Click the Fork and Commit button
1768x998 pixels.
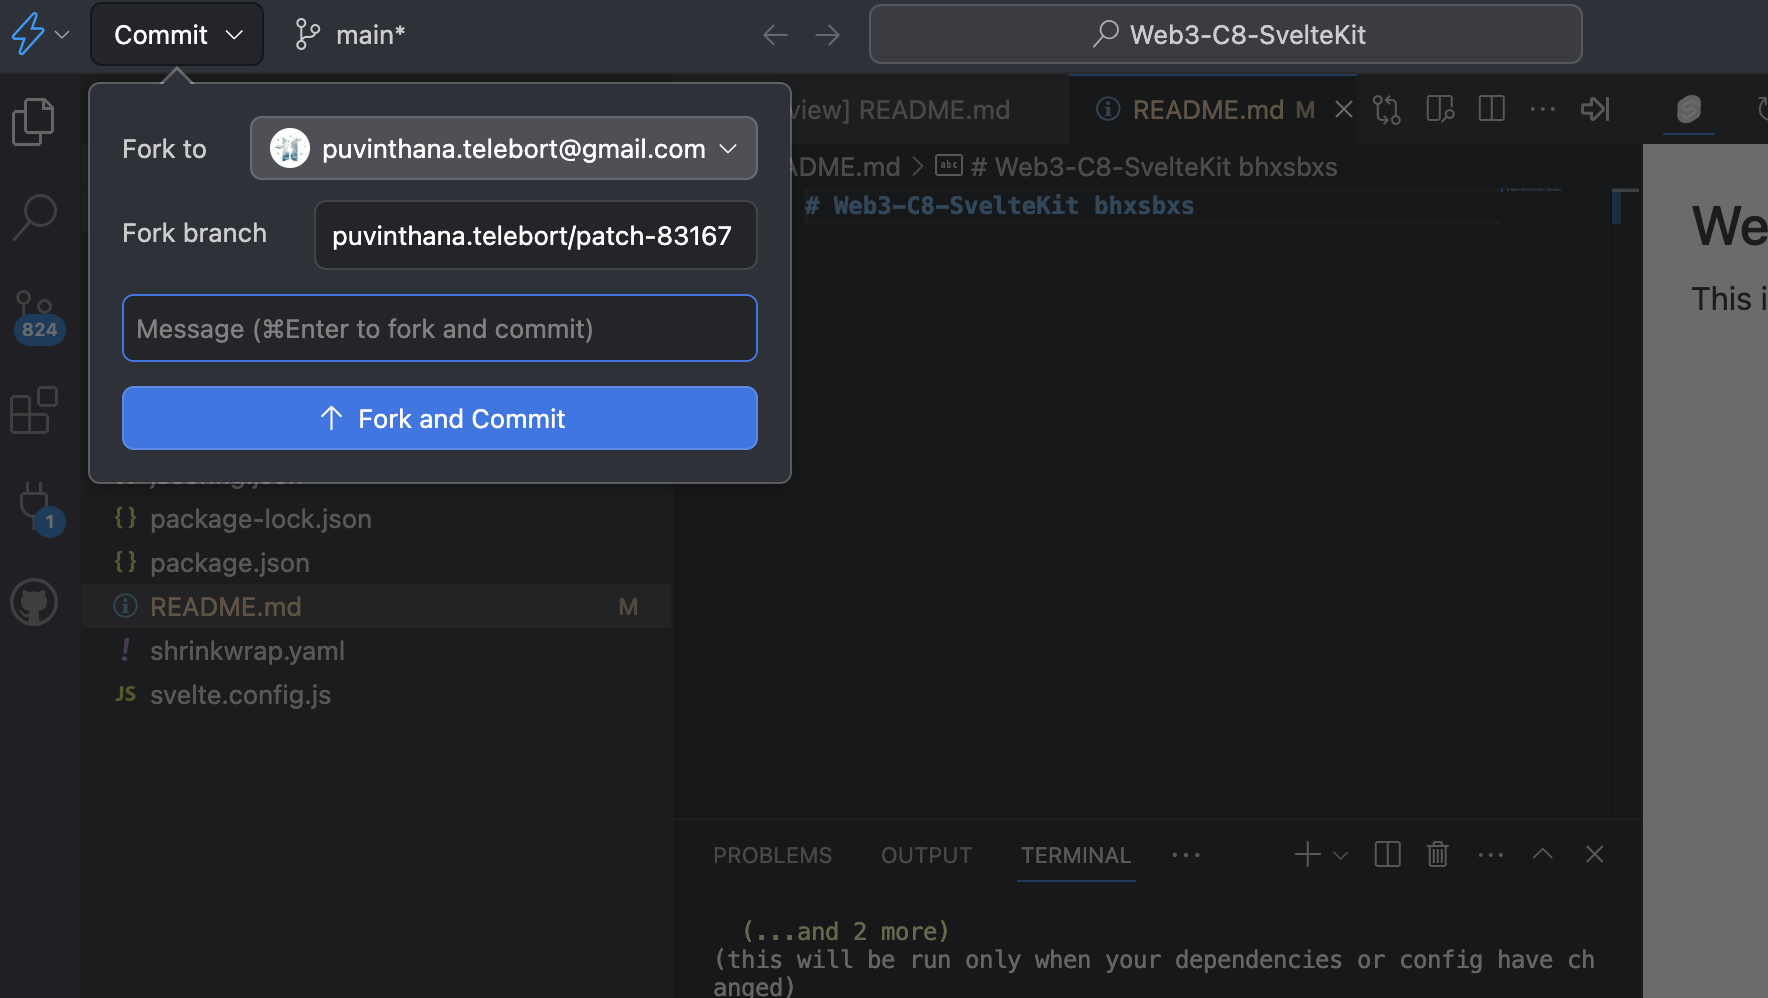(440, 418)
